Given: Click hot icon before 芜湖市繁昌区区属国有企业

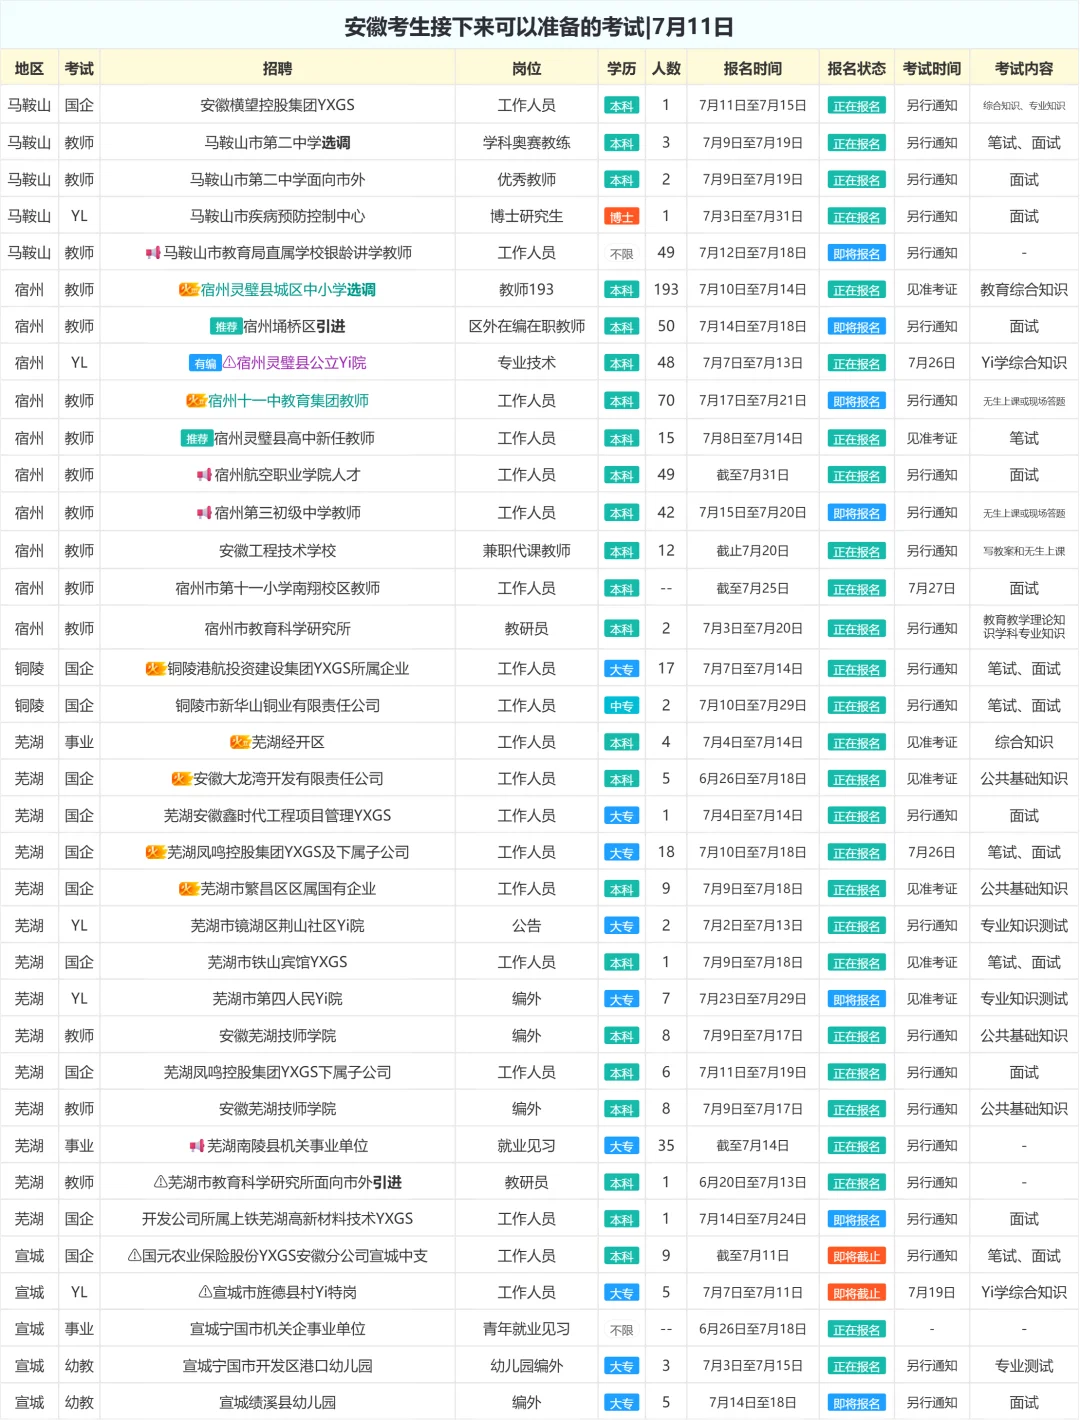Looking at the screenshot, I should point(189,889).
